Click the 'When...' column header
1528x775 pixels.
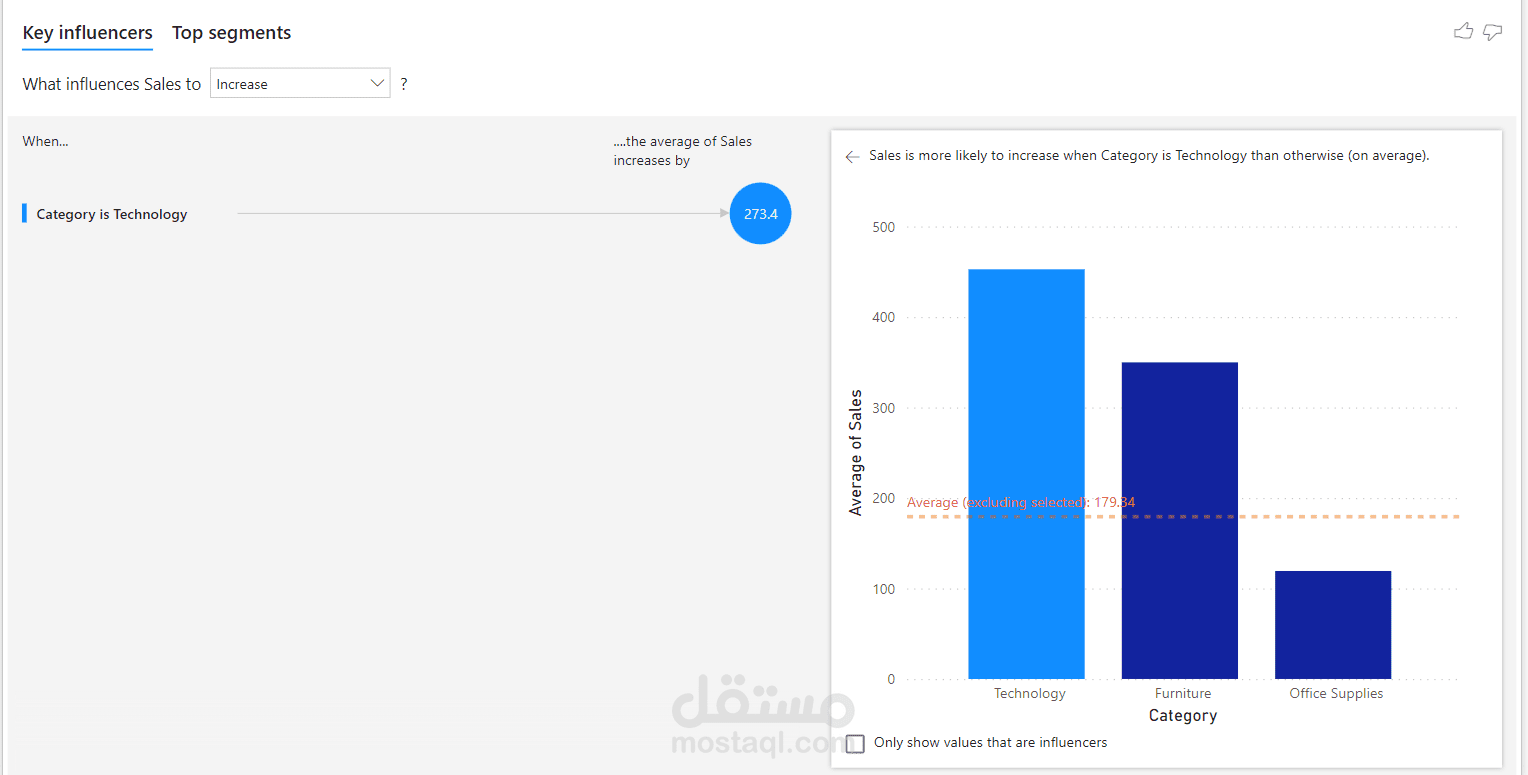(46, 142)
